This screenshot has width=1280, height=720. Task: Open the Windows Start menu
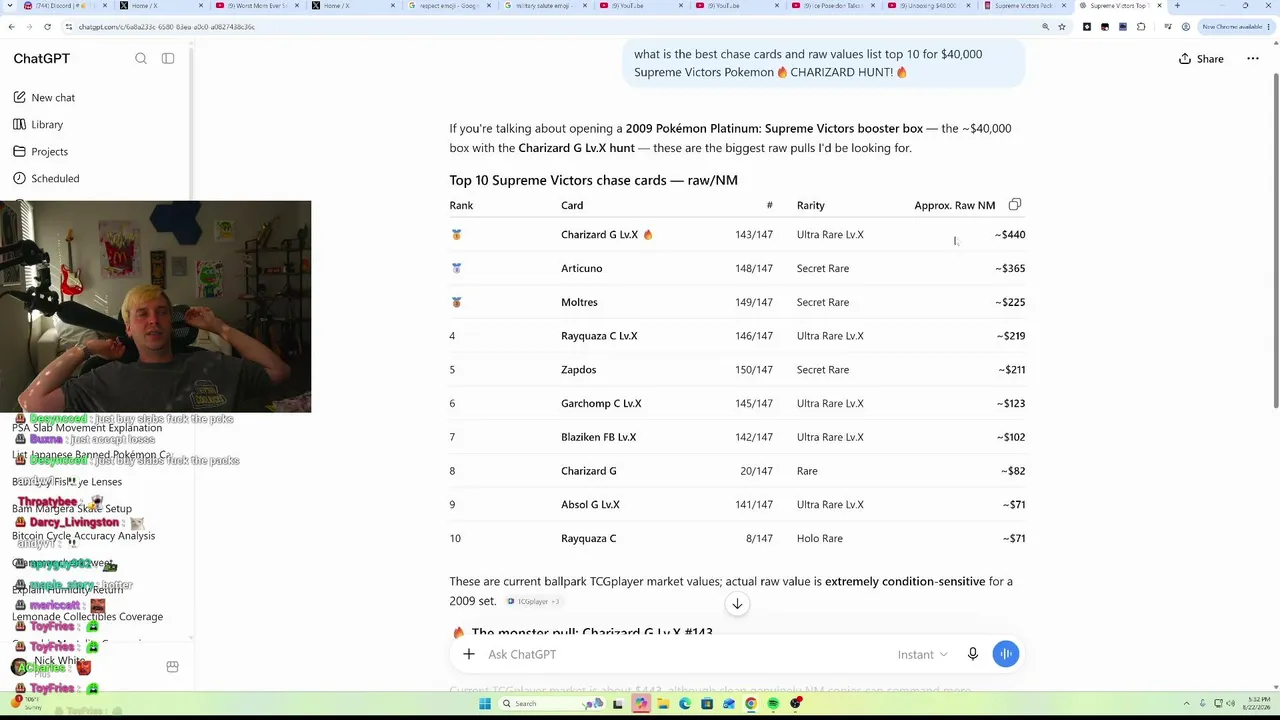coord(485,704)
